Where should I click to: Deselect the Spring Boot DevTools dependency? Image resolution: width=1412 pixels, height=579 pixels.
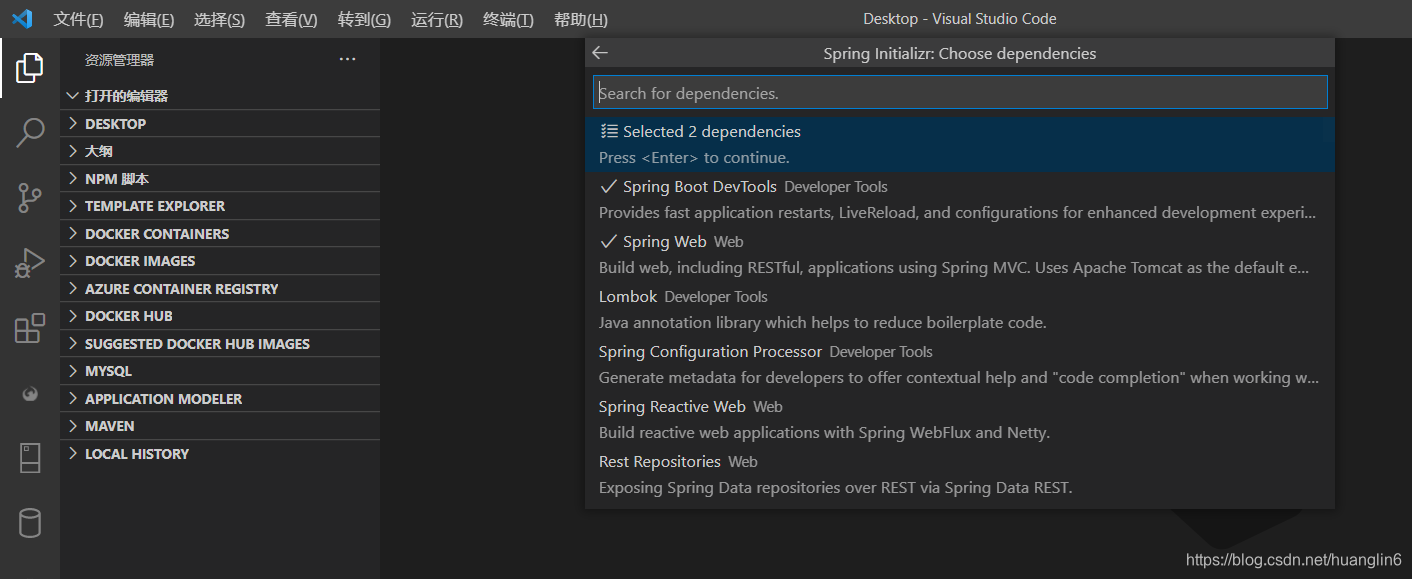[x=699, y=187]
